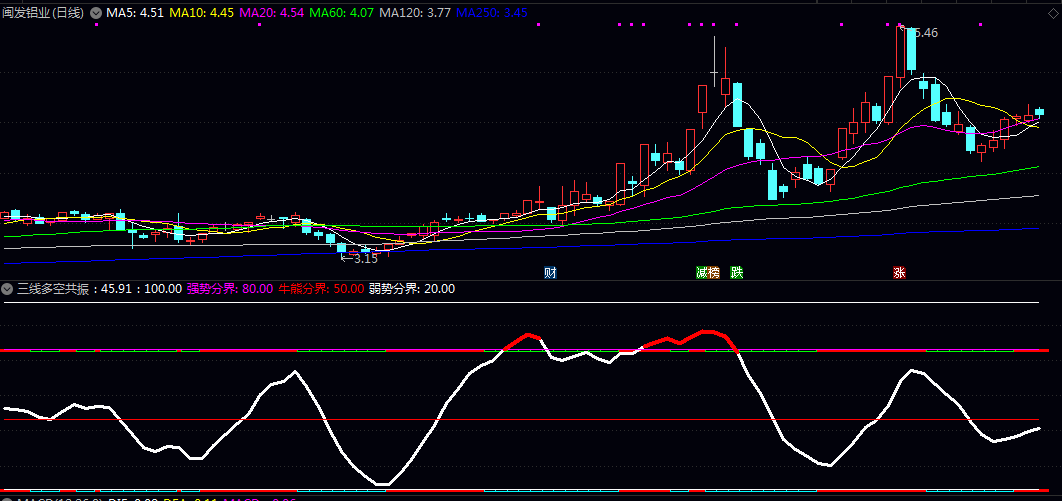This screenshot has height=501, width=1062.
Task: Click the green 跌 marker icon
Action: tap(736, 273)
